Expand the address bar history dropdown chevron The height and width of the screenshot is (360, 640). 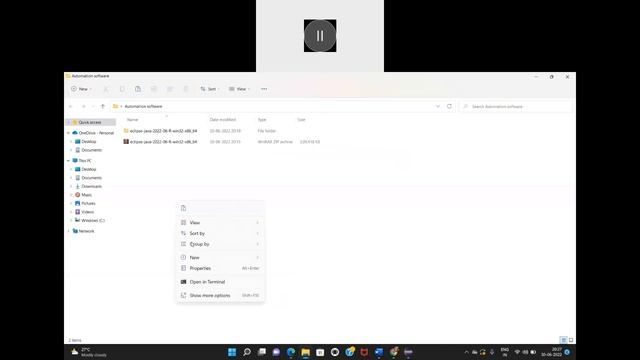coord(438,107)
